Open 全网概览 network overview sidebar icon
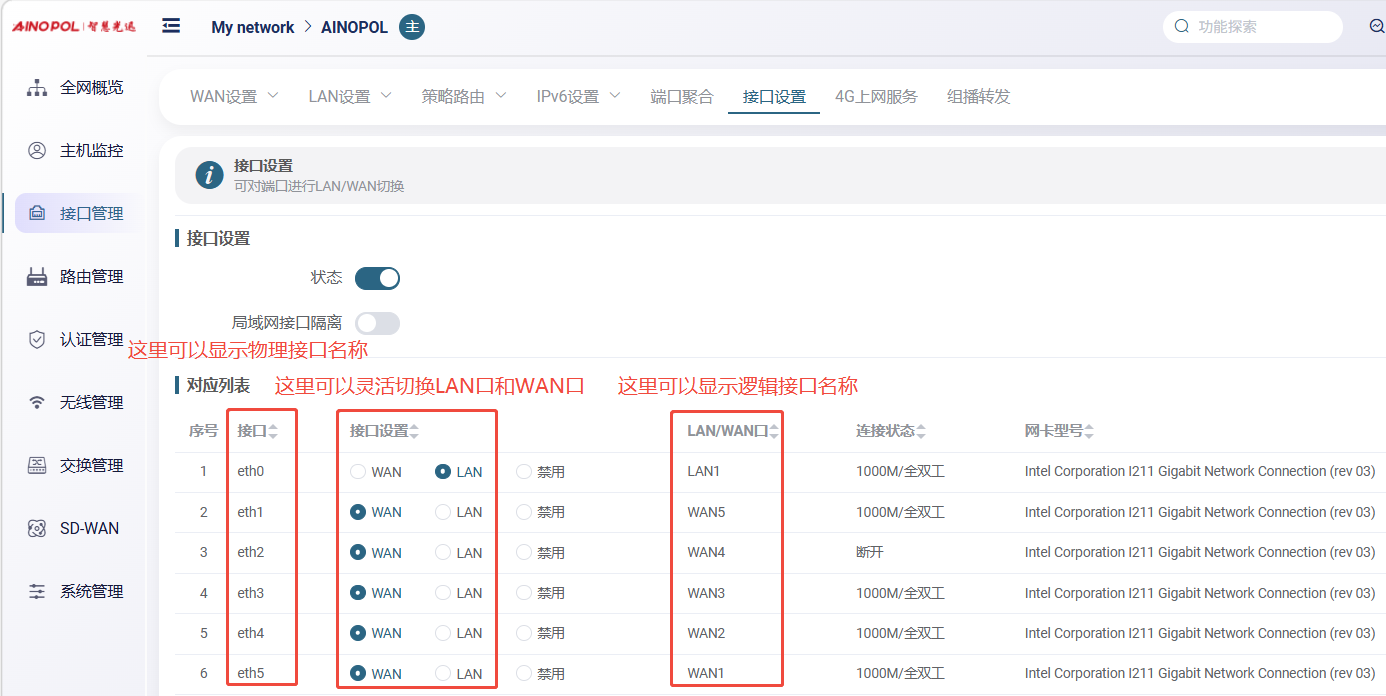This screenshot has height=696, width=1386. click(37, 88)
